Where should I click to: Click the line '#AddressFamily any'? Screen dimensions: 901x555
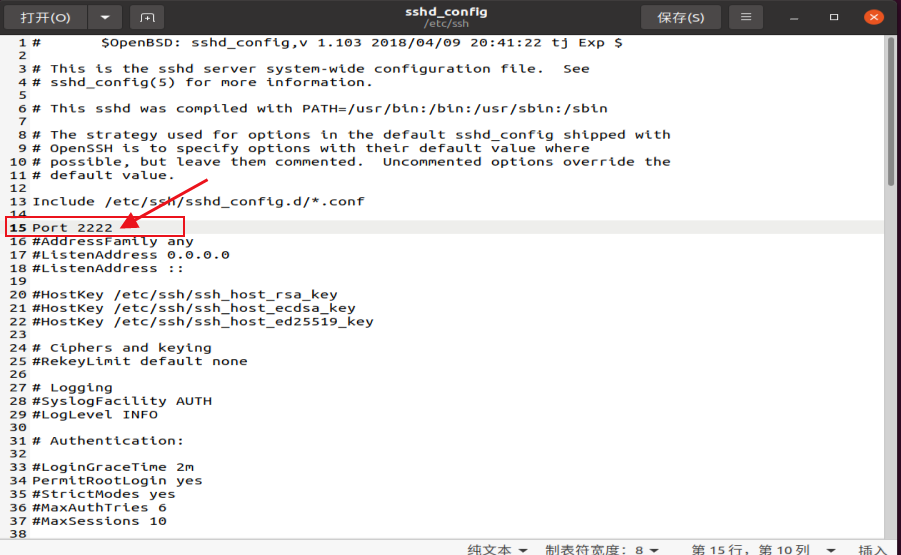[x=113, y=241]
